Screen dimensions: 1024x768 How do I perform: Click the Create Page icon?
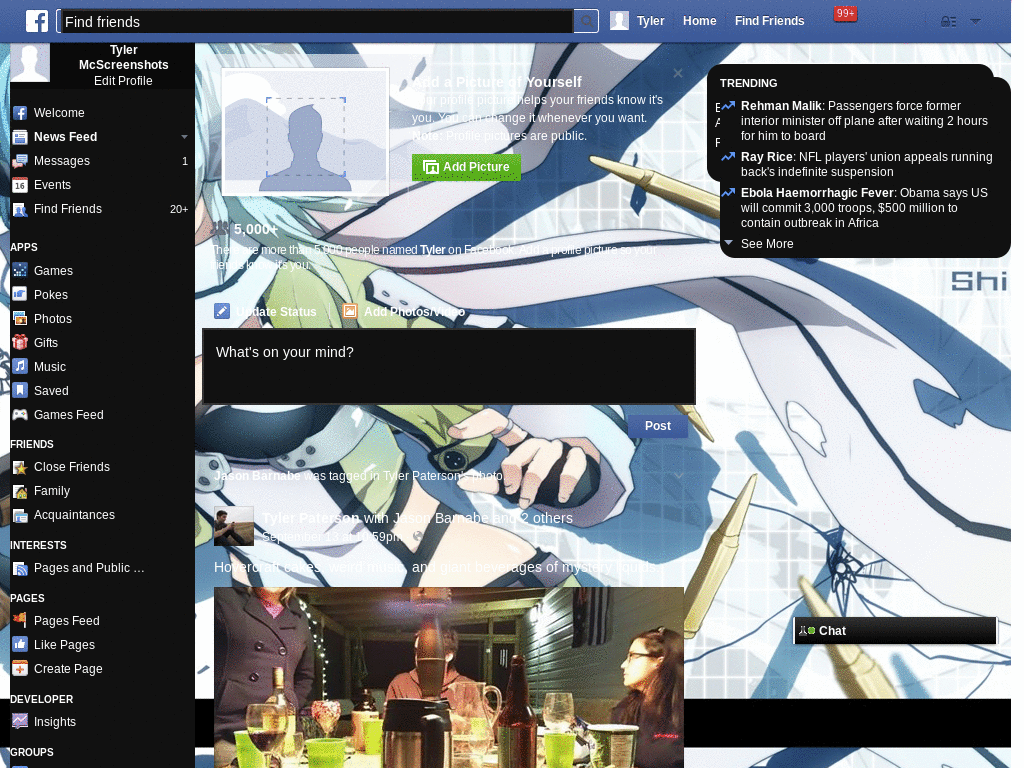[20, 669]
